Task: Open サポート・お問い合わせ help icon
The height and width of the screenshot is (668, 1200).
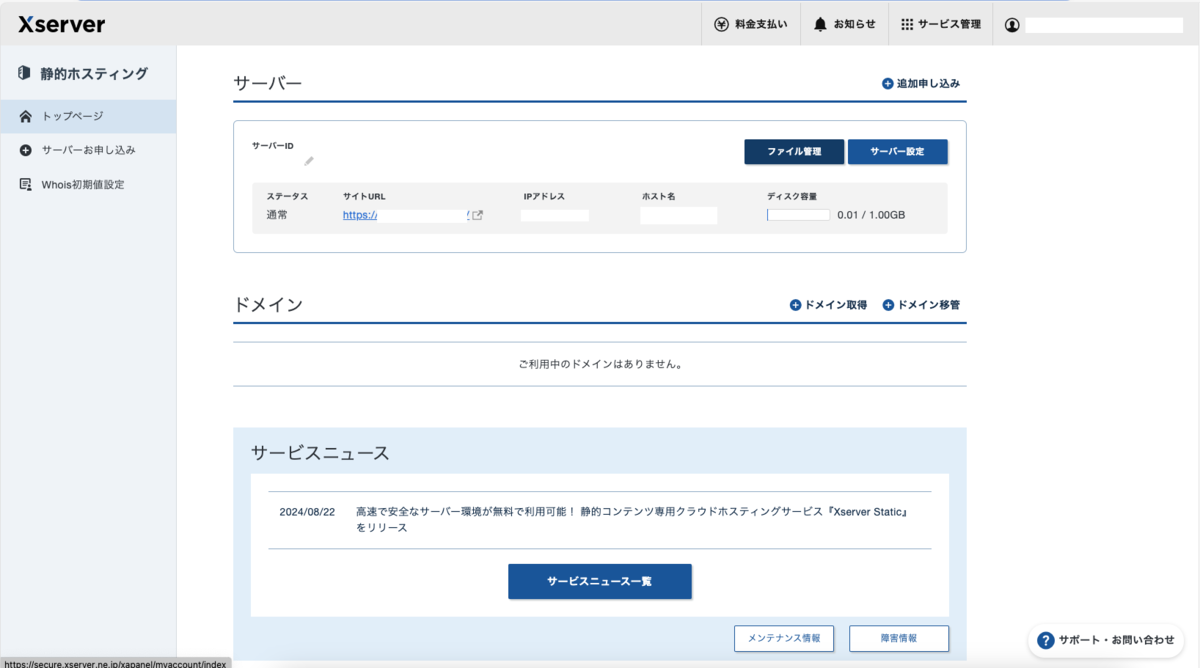Action: coord(1045,639)
